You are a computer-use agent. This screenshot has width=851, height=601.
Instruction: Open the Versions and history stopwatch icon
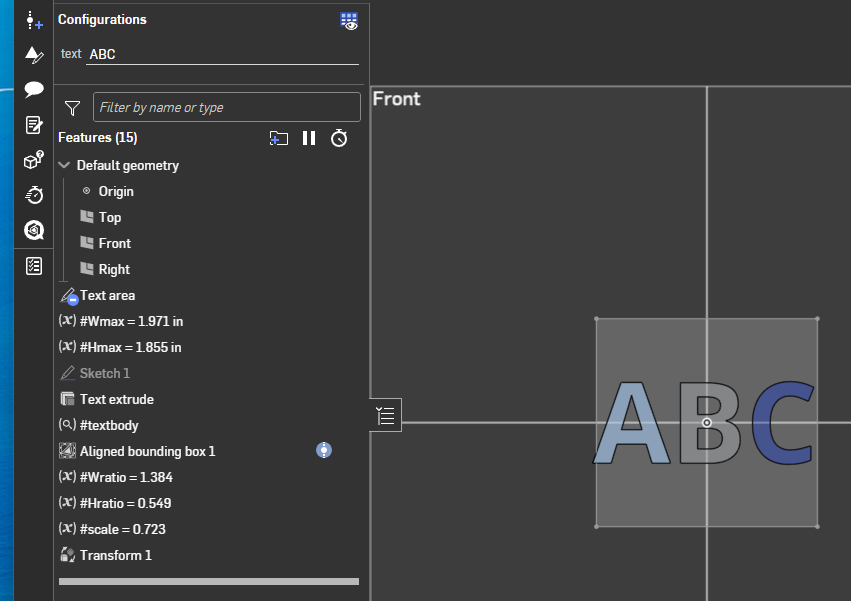pyautogui.click(x=34, y=194)
